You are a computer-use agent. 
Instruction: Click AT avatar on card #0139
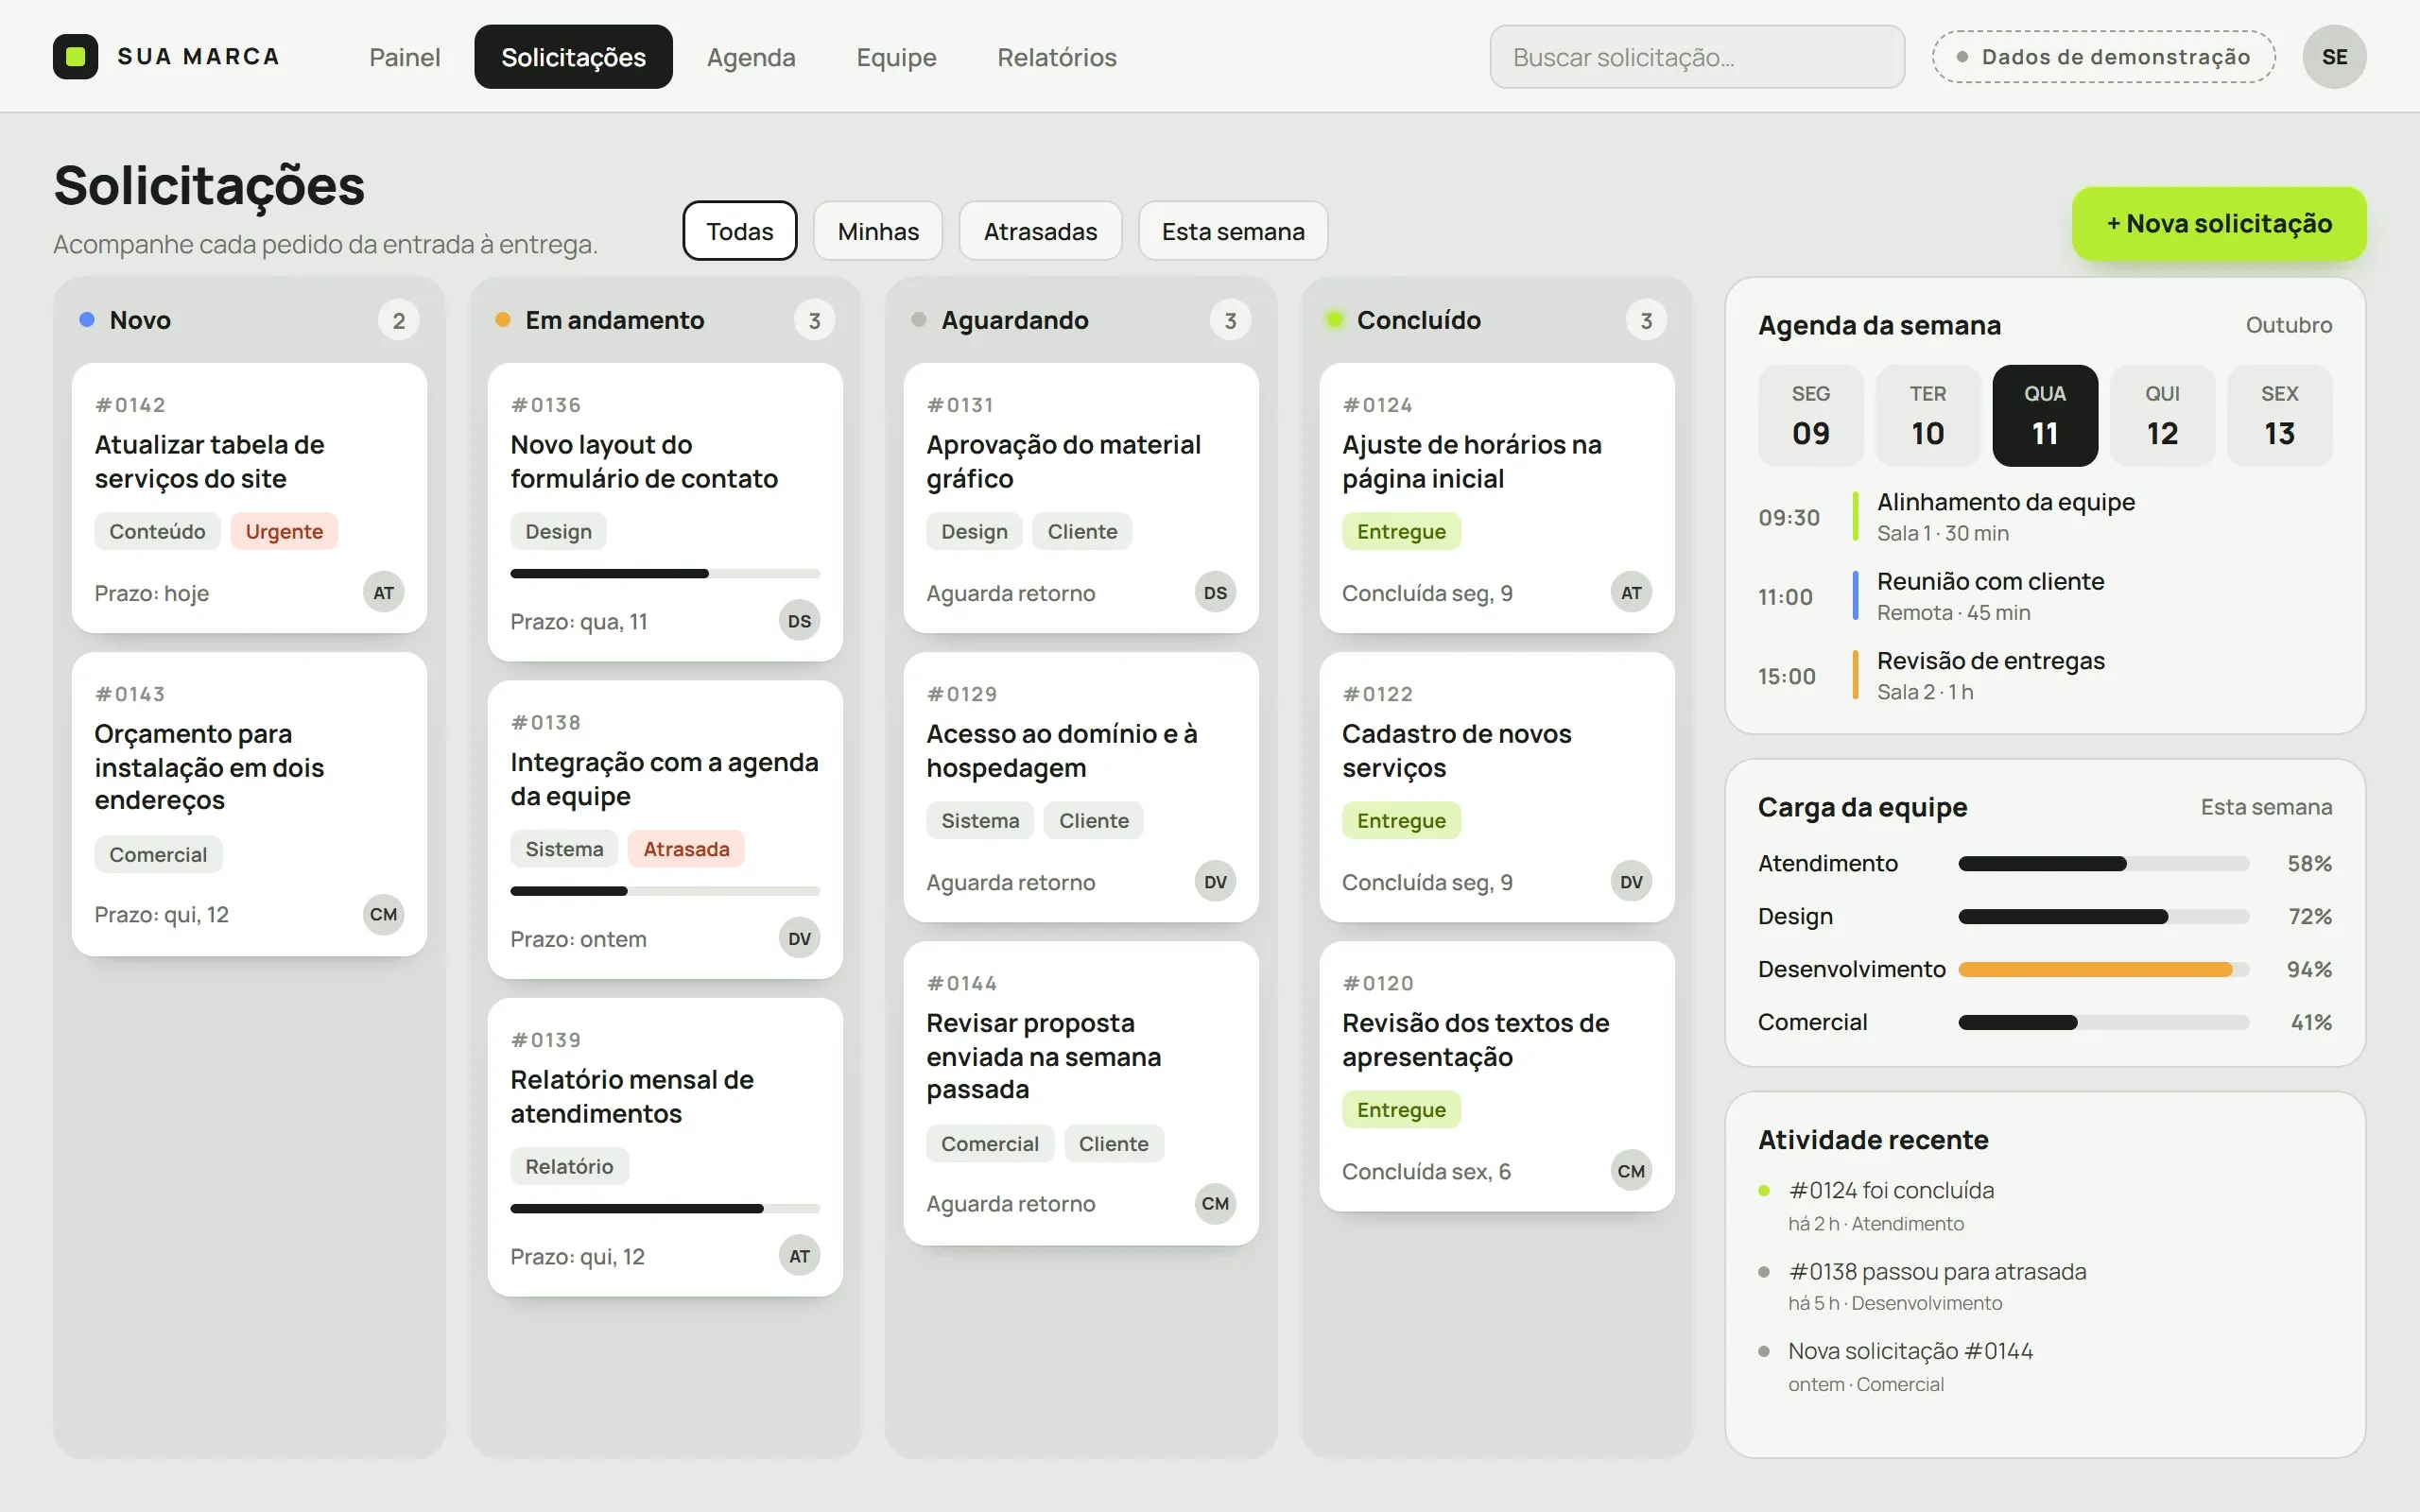(x=799, y=1256)
